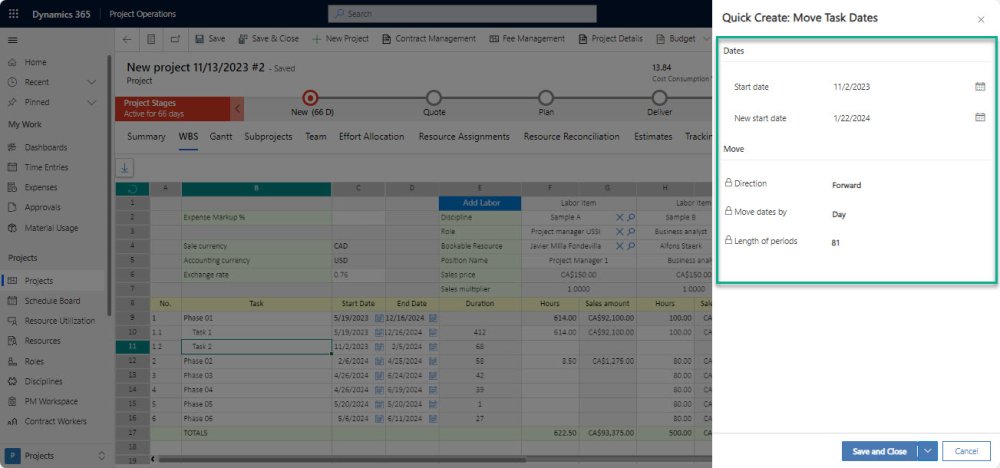Click the grid select-all corner icon
Screen dimensions: 1000x468
click(x=132, y=189)
